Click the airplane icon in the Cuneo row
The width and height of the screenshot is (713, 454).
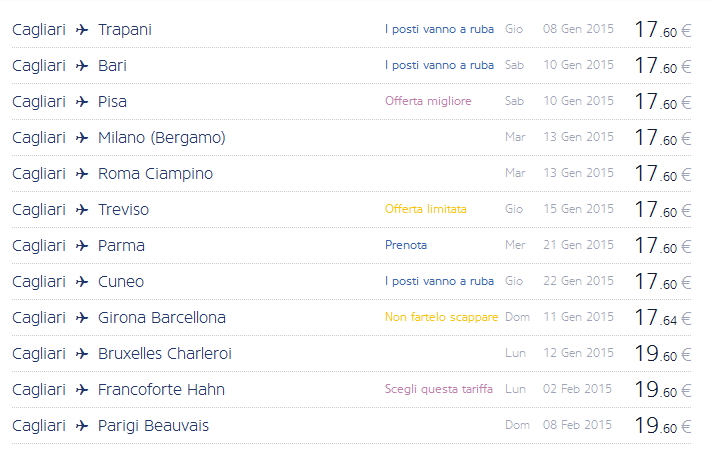(x=82, y=282)
